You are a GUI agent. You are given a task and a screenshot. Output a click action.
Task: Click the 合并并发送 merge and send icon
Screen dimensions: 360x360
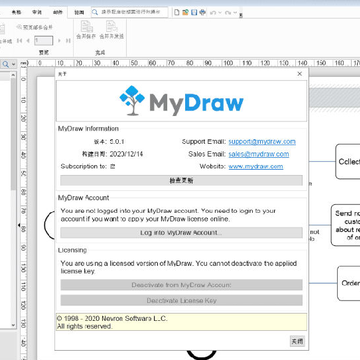[x=111, y=30]
